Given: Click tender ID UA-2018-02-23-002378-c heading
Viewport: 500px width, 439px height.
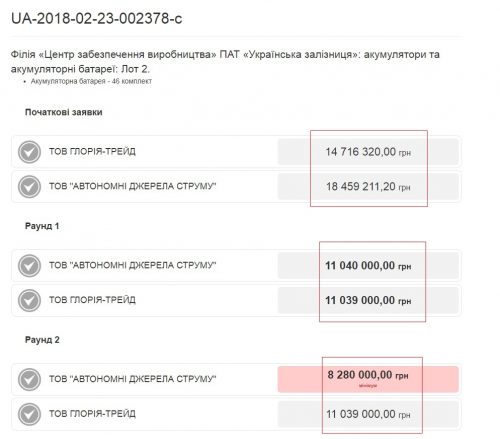Looking at the screenshot, I should (x=97, y=19).
